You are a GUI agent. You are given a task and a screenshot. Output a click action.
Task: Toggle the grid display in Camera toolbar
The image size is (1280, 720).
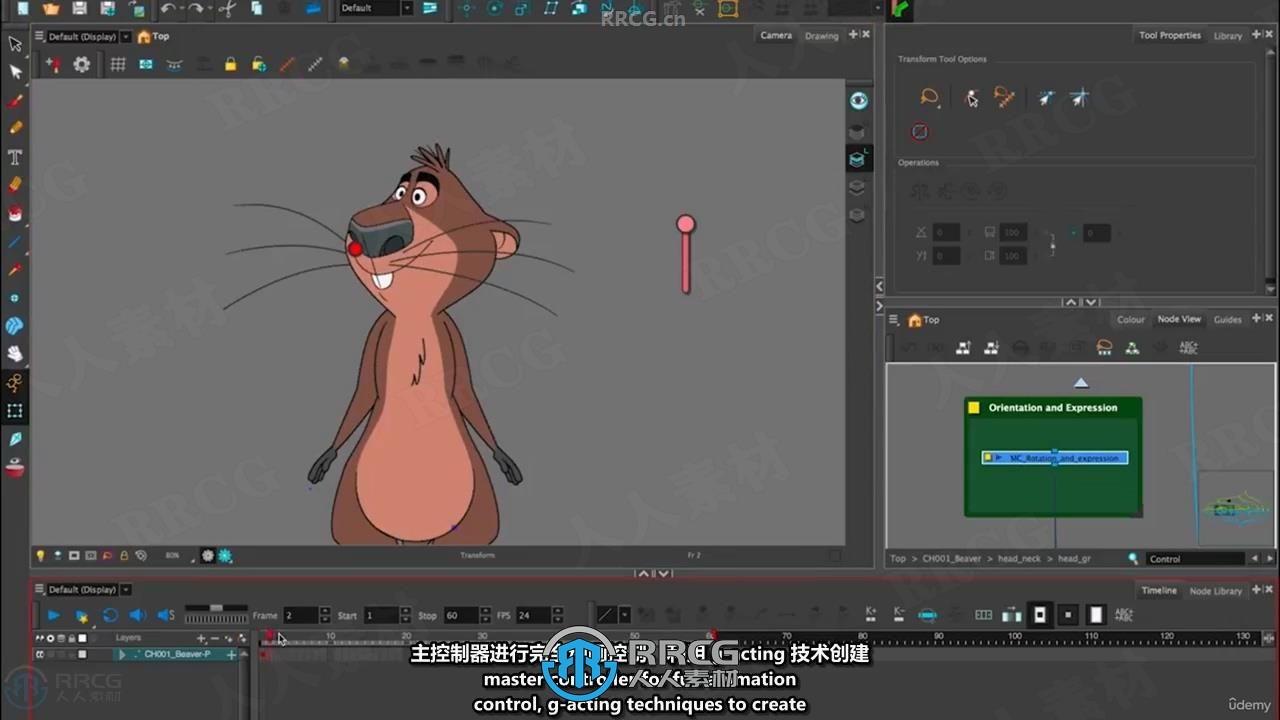pos(118,64)
